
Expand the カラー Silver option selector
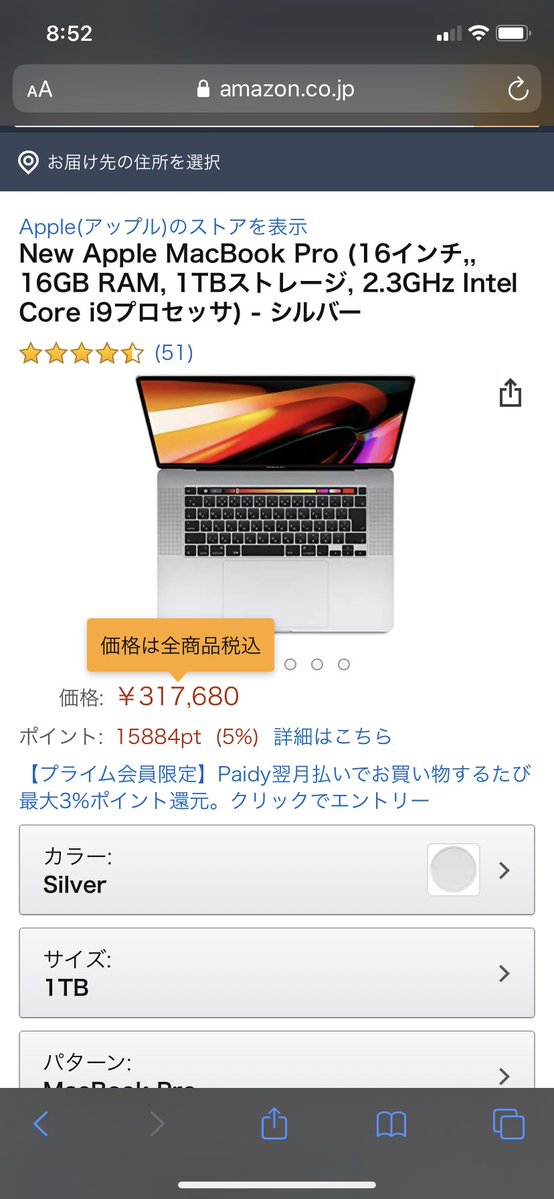click(x=277, y=870)
